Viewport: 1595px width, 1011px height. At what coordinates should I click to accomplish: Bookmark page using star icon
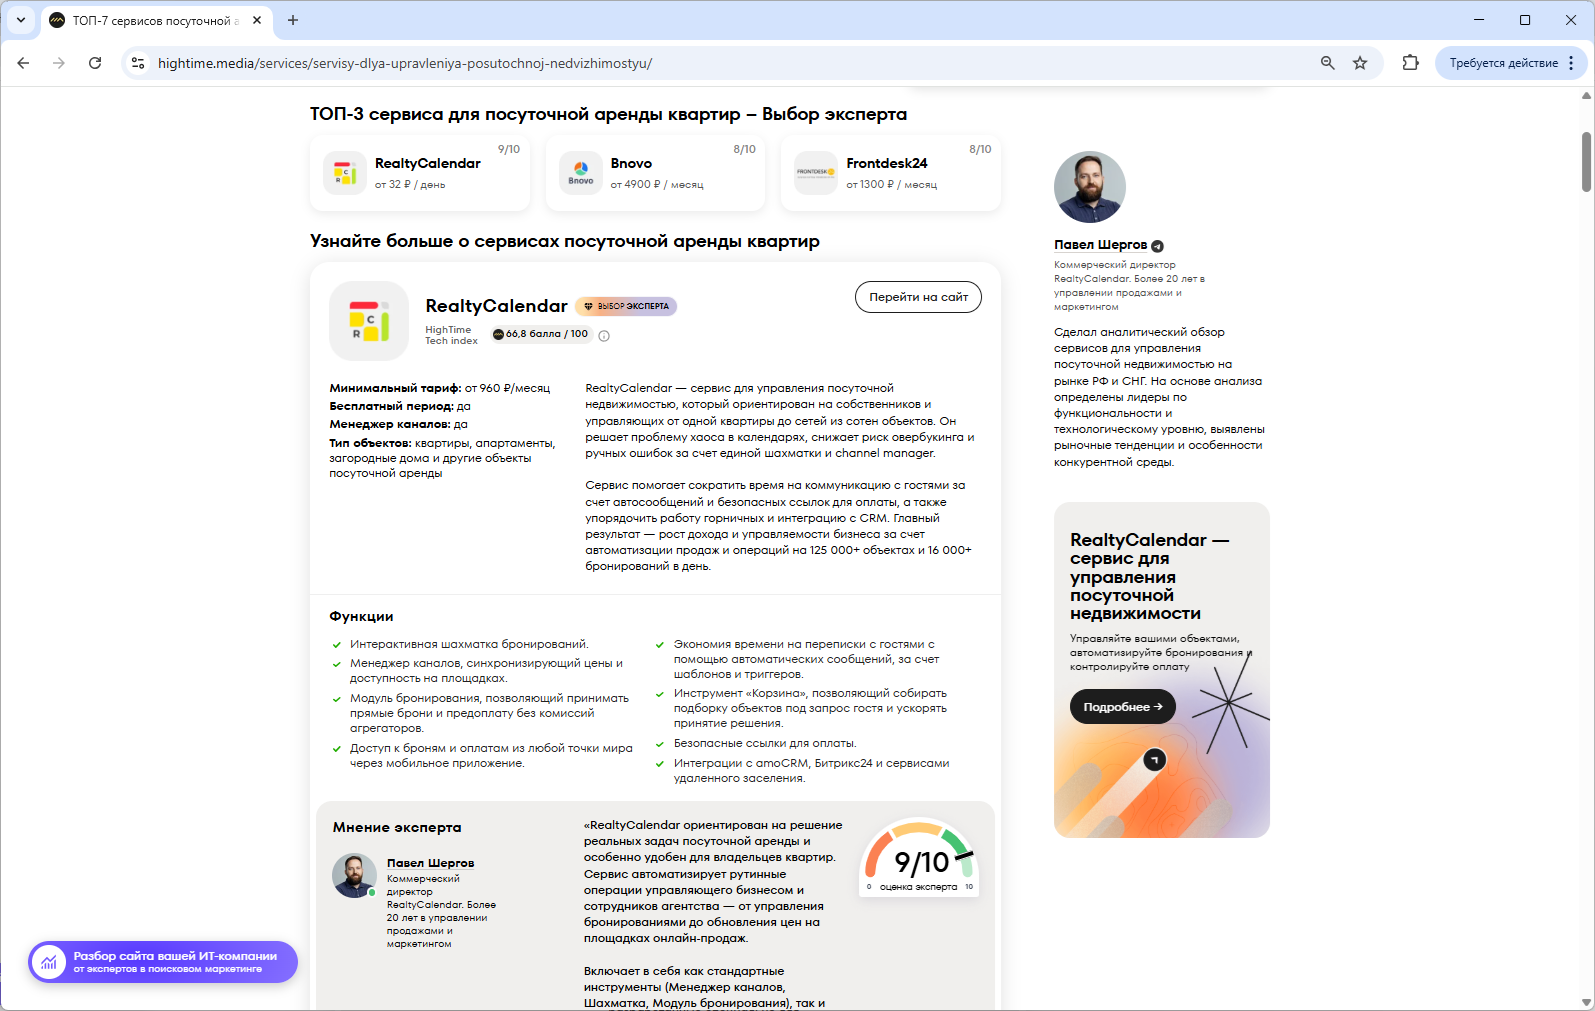[1360, 63]
